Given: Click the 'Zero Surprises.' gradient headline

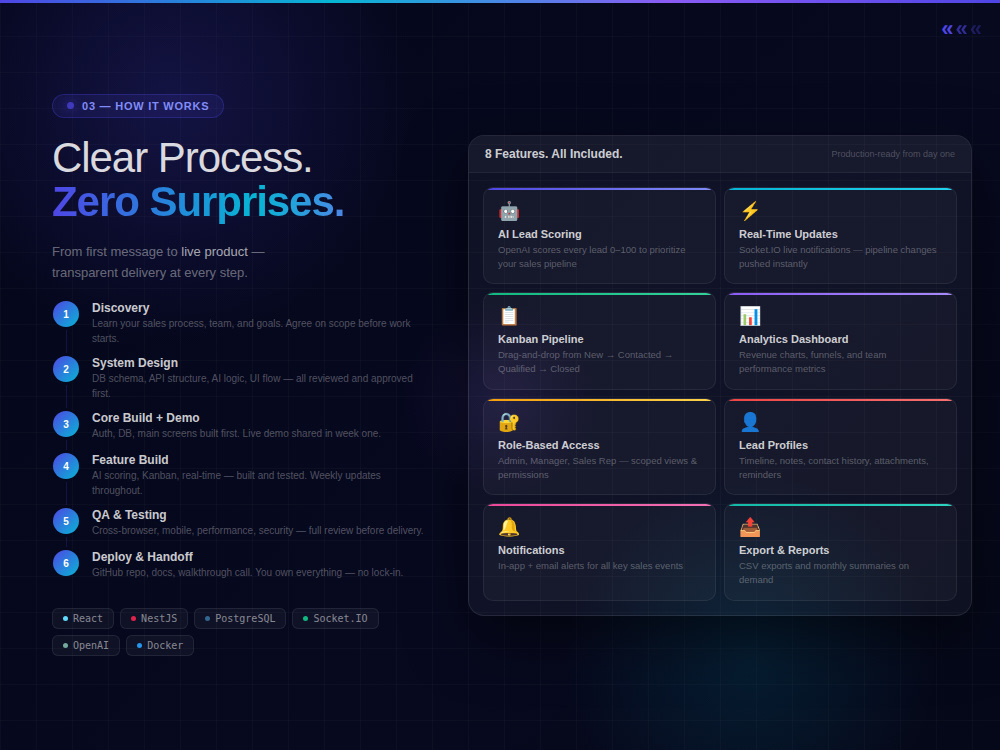Looking at the screenshot, I should (198, 202).
